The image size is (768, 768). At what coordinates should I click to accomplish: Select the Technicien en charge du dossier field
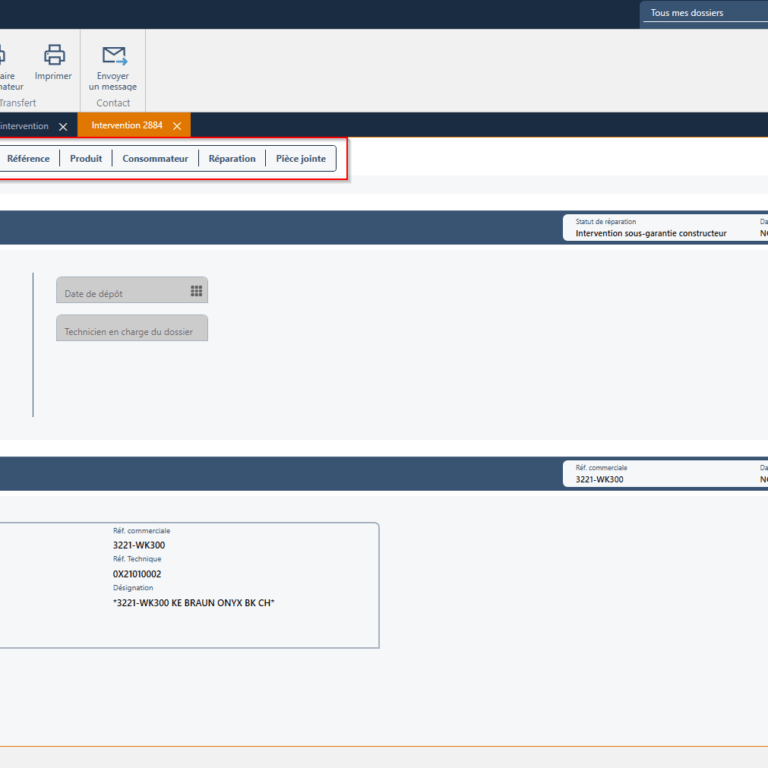(x=131, y=330)
